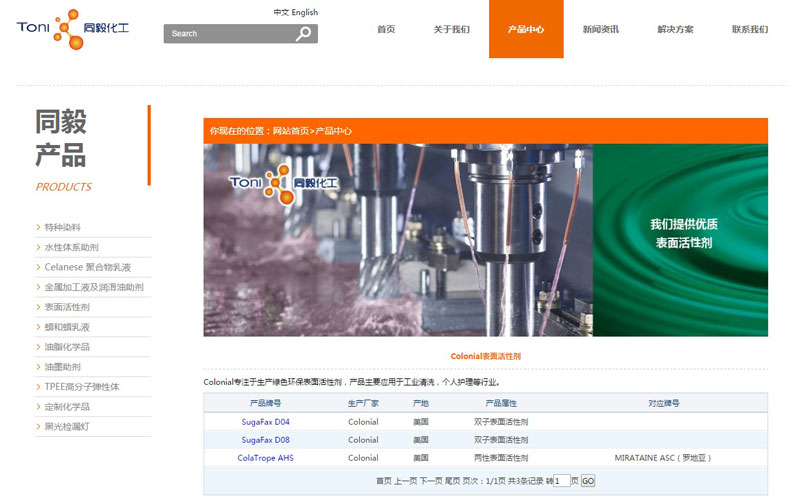Open the 解决方案 menu item
The width and height of the screenshot is (800, 497).
click(675, 29)
